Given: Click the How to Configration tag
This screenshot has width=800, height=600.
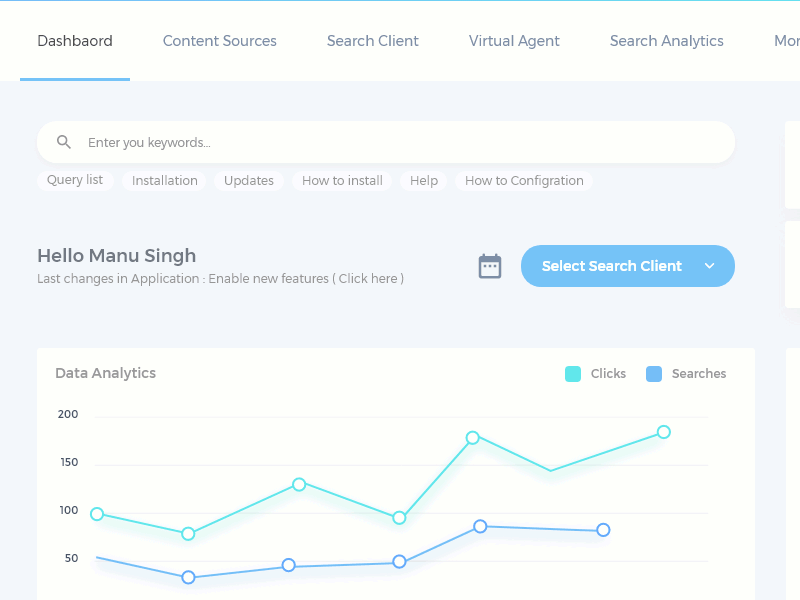Looking at the screenshot, I should (x=524, y=181).
